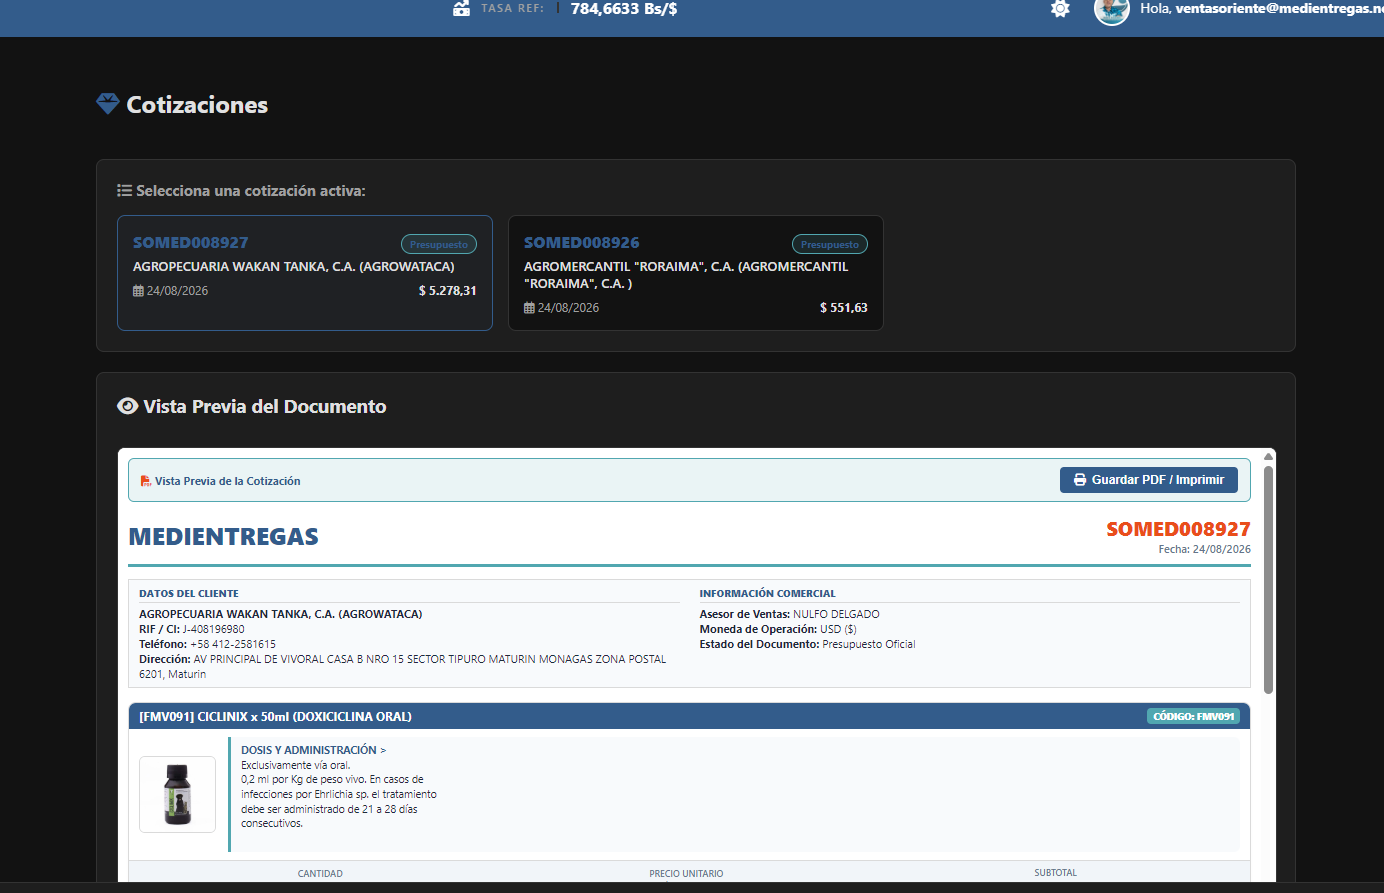Click the $ 551,63 total amount
The height and width of the screenshot is (893, 1384).
point(843,308)
